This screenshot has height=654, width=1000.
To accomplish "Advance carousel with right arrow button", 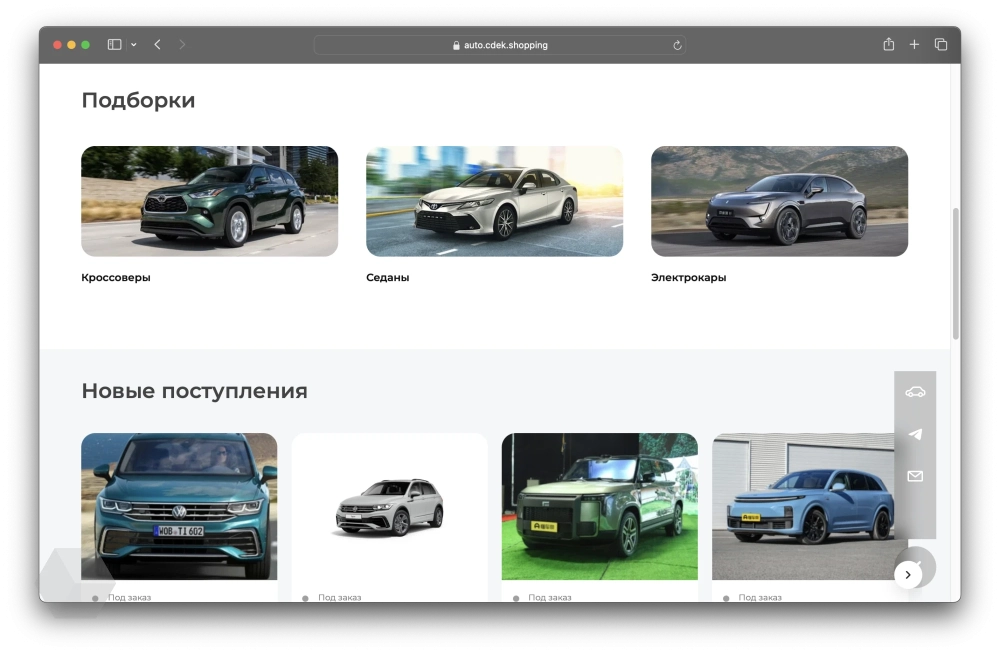I will (x=908, y=575).
